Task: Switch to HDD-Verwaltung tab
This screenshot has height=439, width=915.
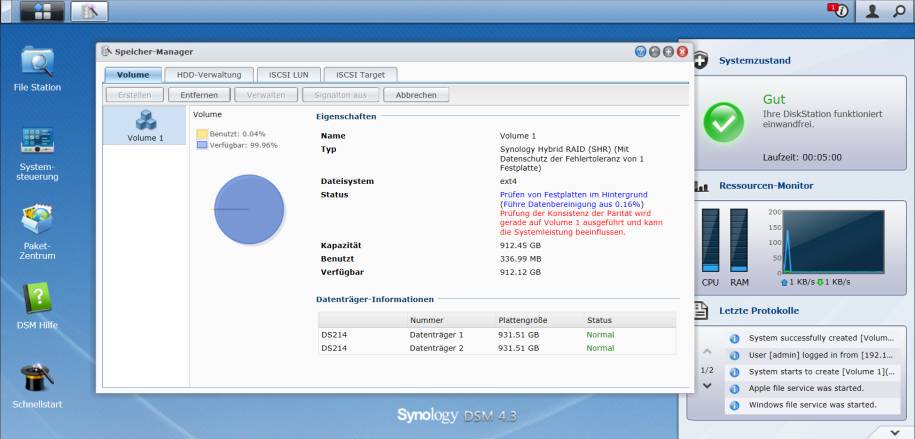Action: click(x=209, y=75)
